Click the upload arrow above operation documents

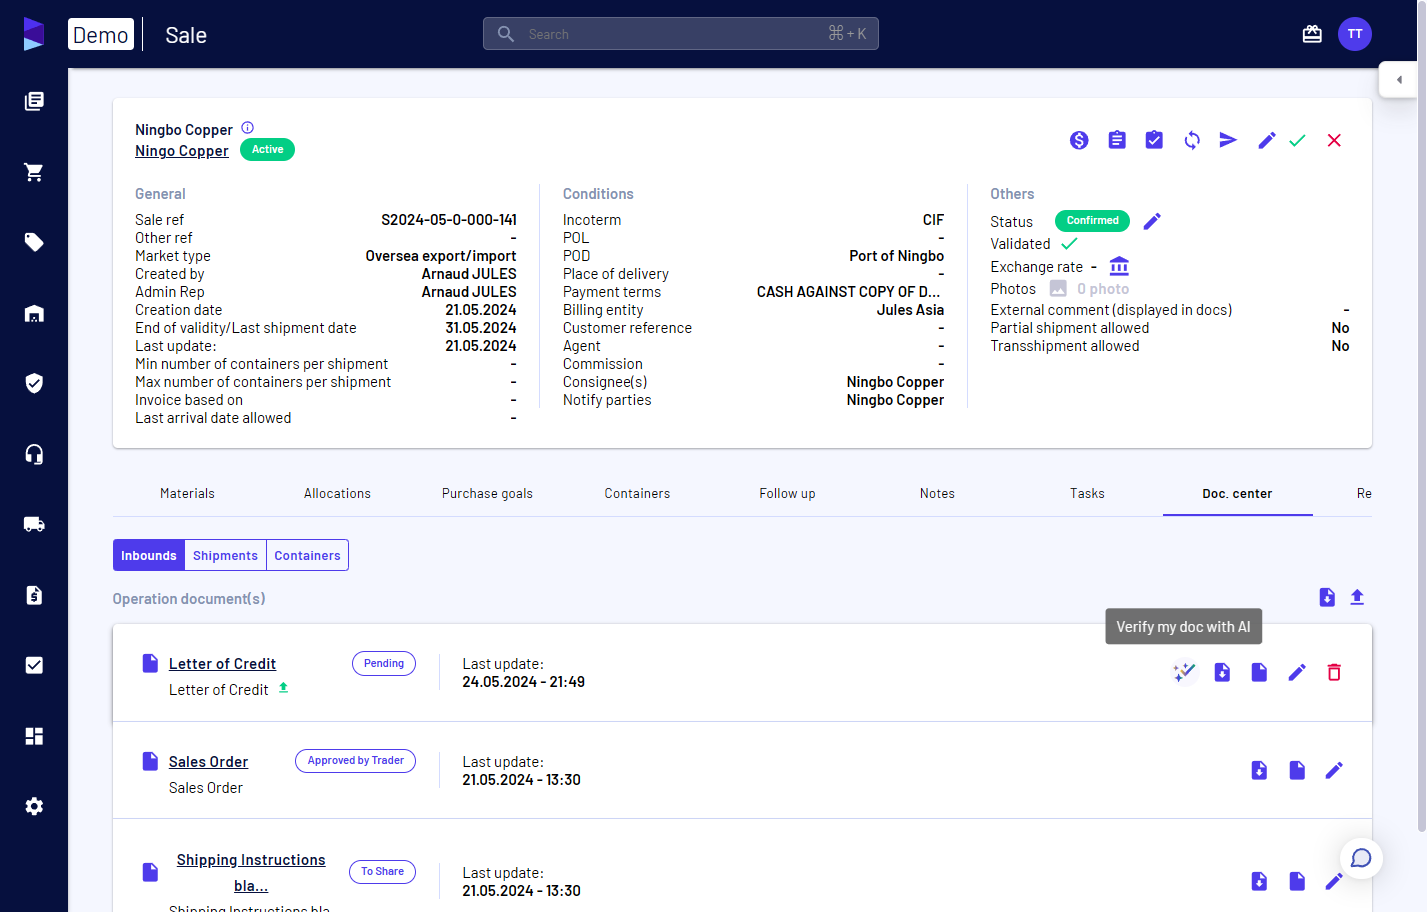tap(1357, 597)
